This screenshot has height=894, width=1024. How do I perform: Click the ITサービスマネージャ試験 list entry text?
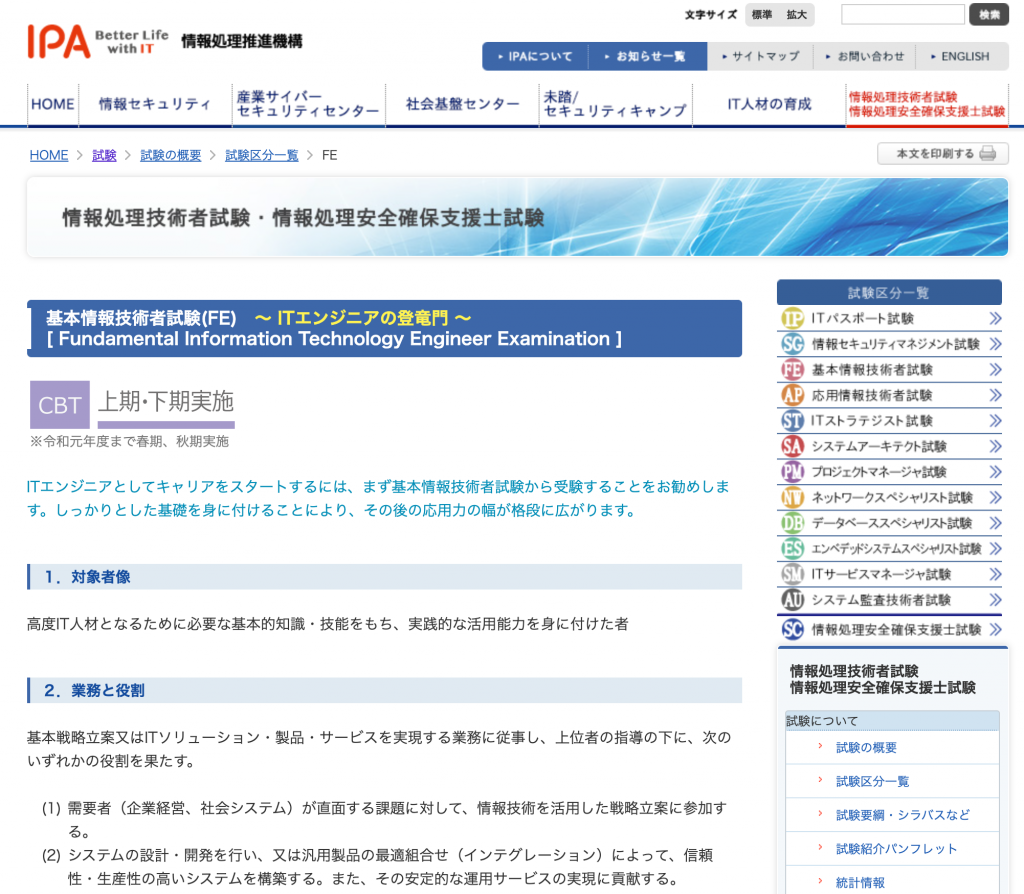click(880, 574)
